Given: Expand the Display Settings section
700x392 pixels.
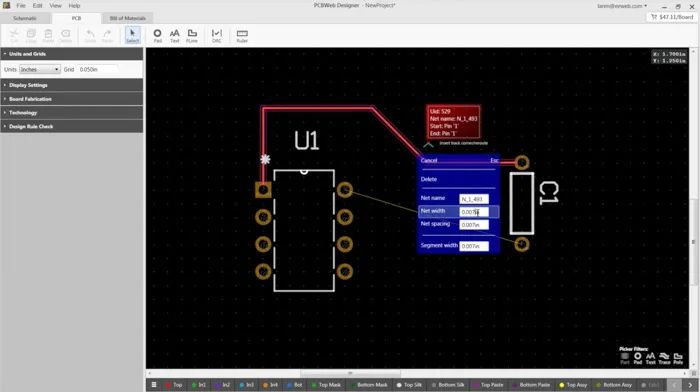Looking at the screenshot, I should 72,85.
